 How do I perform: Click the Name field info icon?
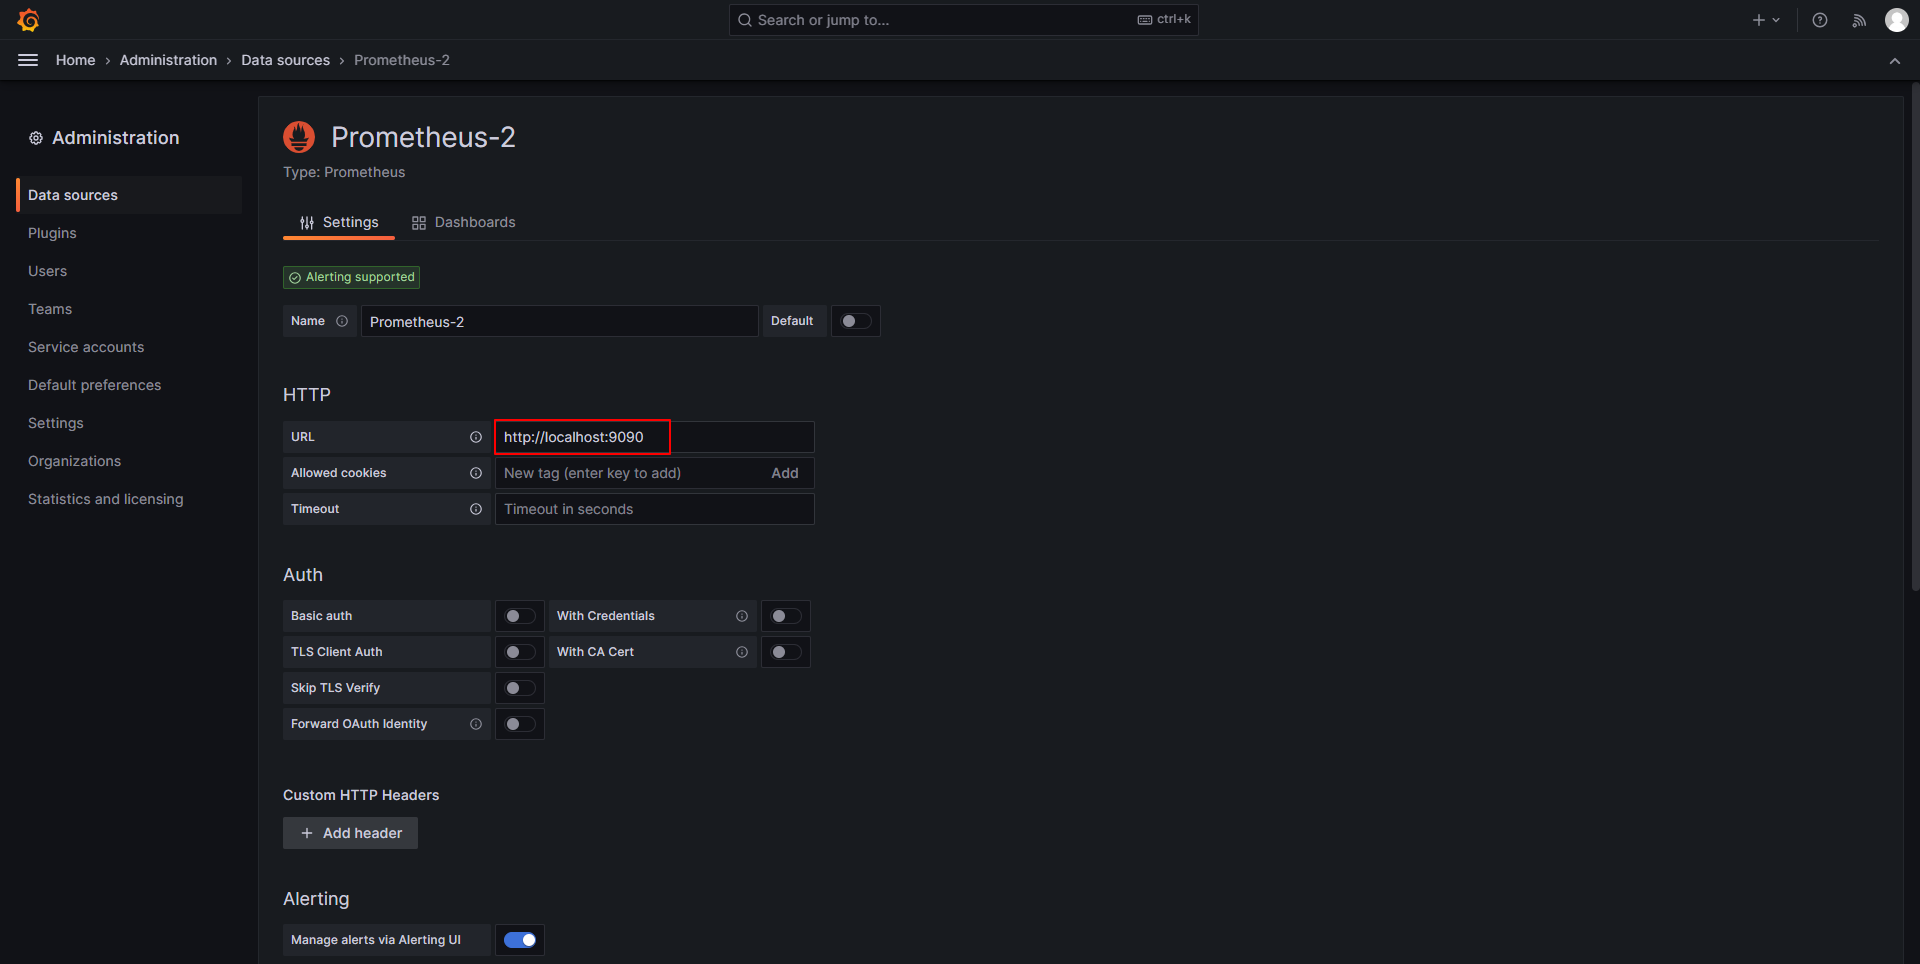(342, 321)
